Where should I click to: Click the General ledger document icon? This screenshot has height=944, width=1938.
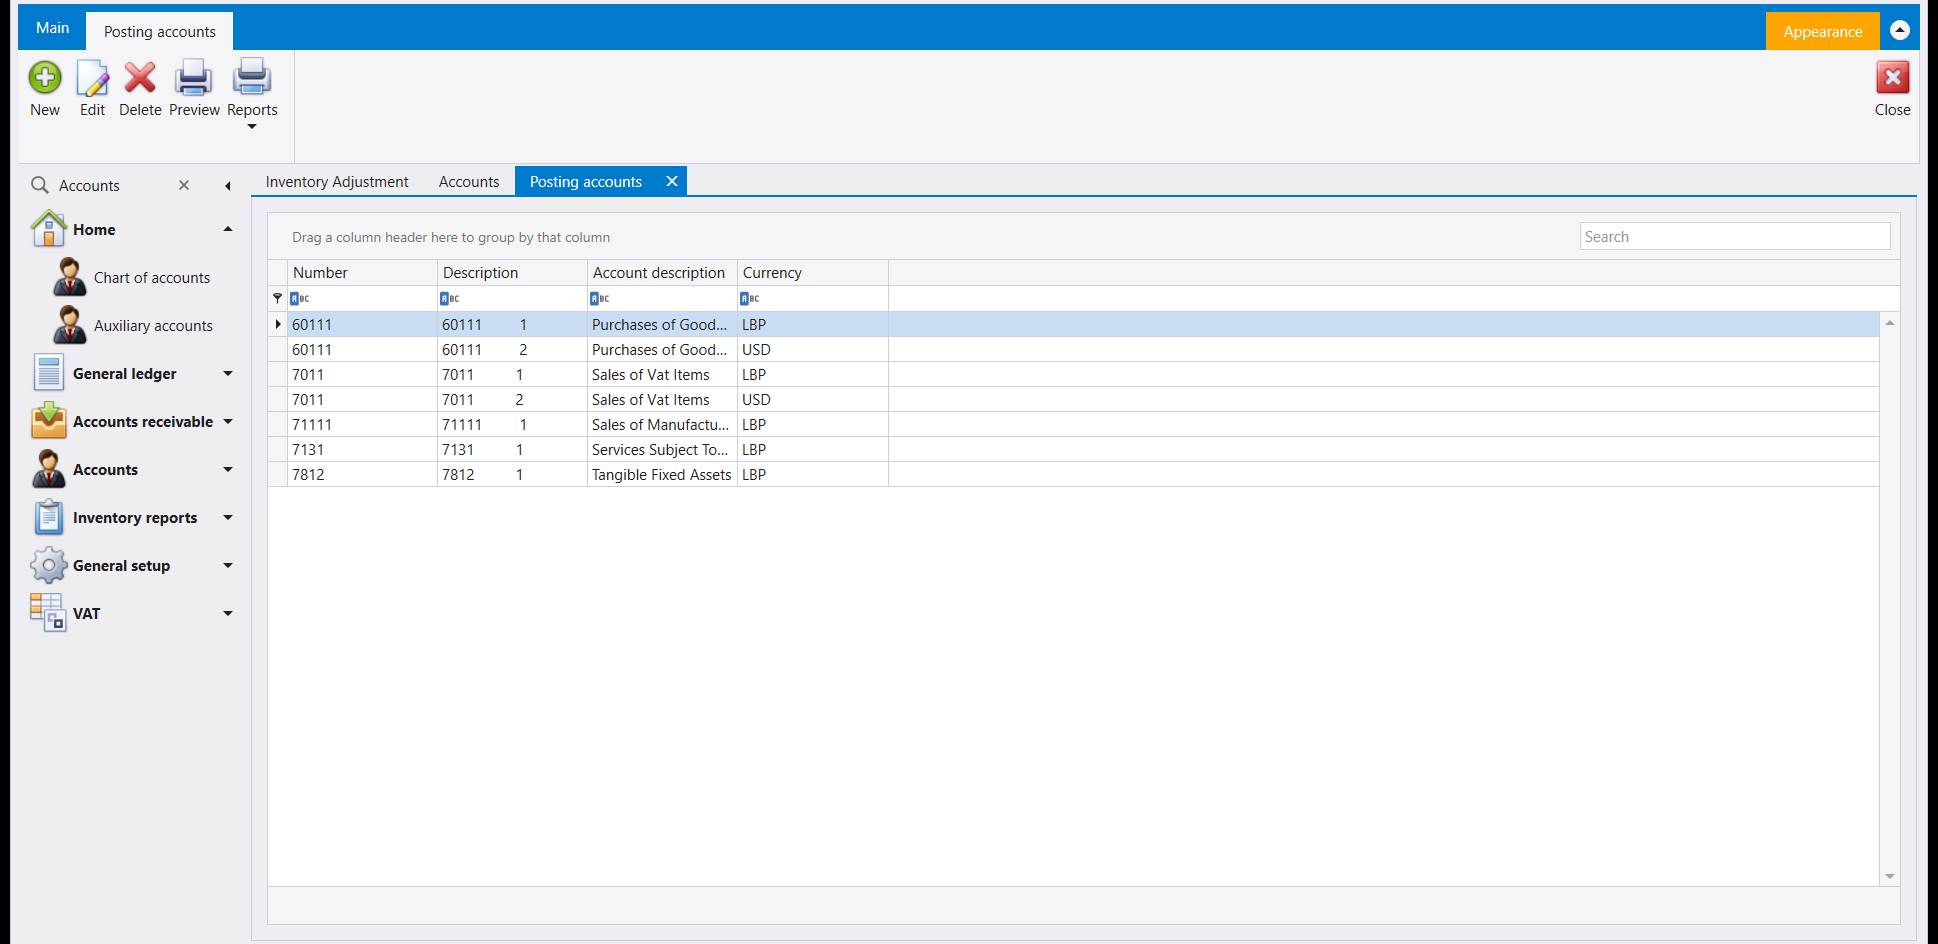49,373
